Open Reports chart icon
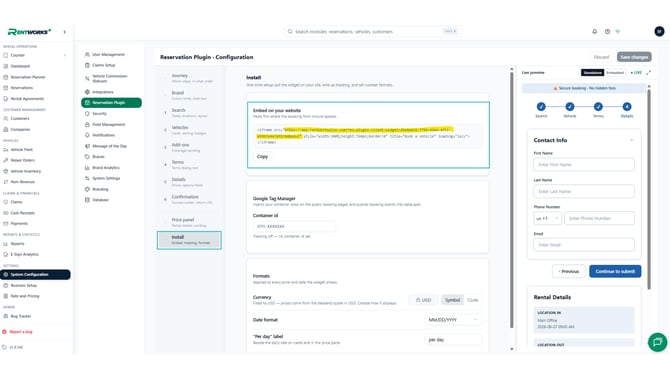 pyautogui.click(x=6, y=244)
